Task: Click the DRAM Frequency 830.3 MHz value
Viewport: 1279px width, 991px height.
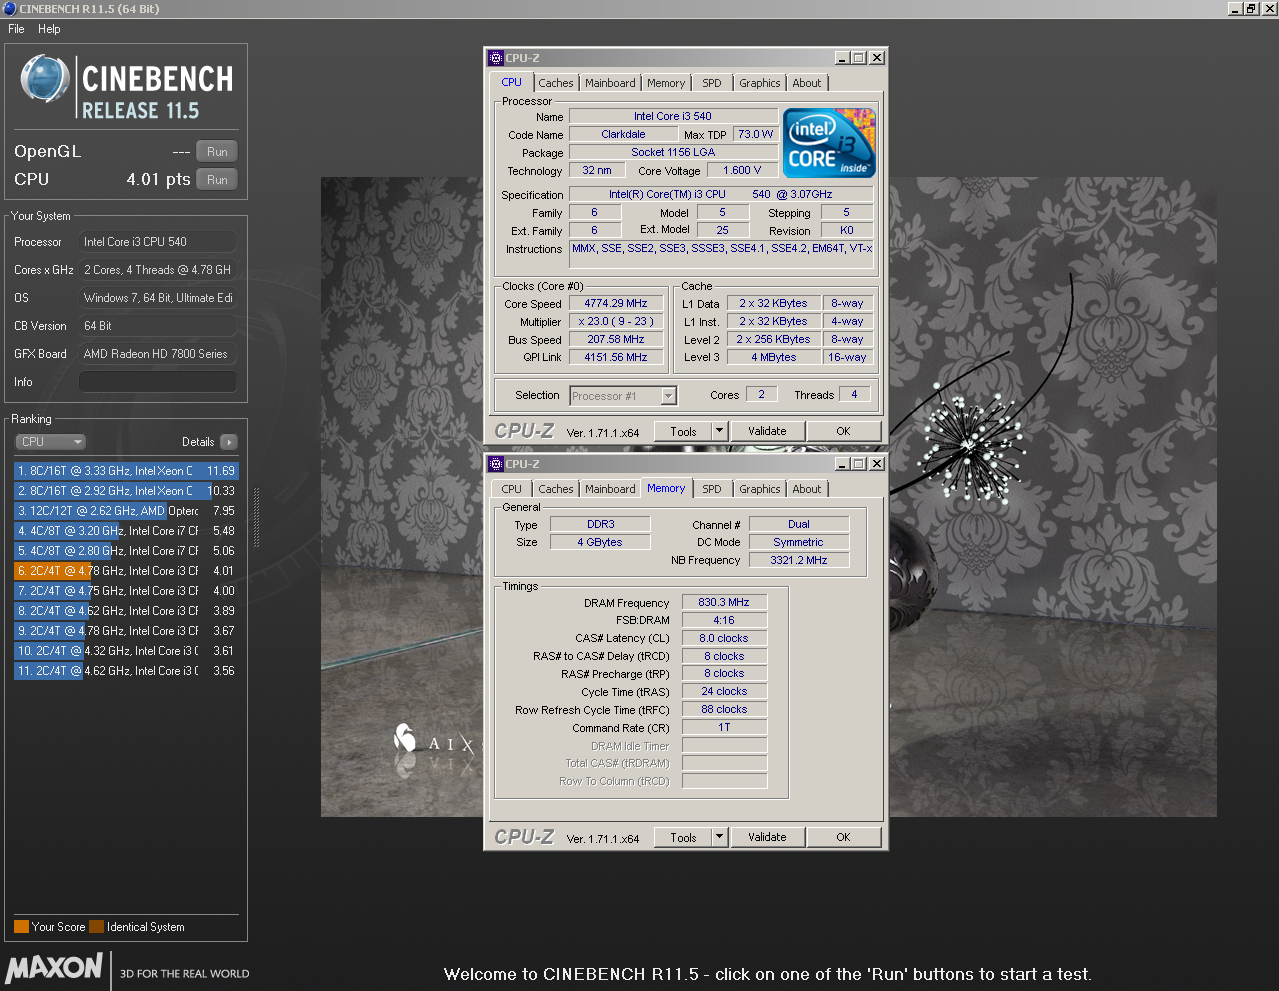Action: (724, 603)
